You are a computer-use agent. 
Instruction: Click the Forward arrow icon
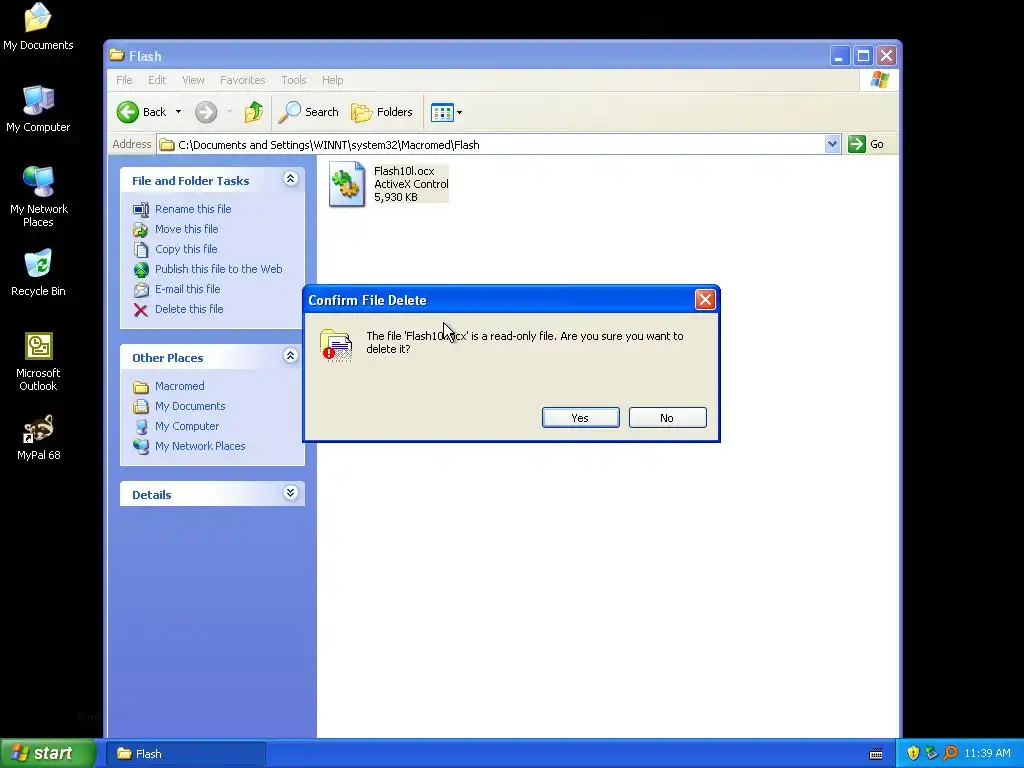206,112
